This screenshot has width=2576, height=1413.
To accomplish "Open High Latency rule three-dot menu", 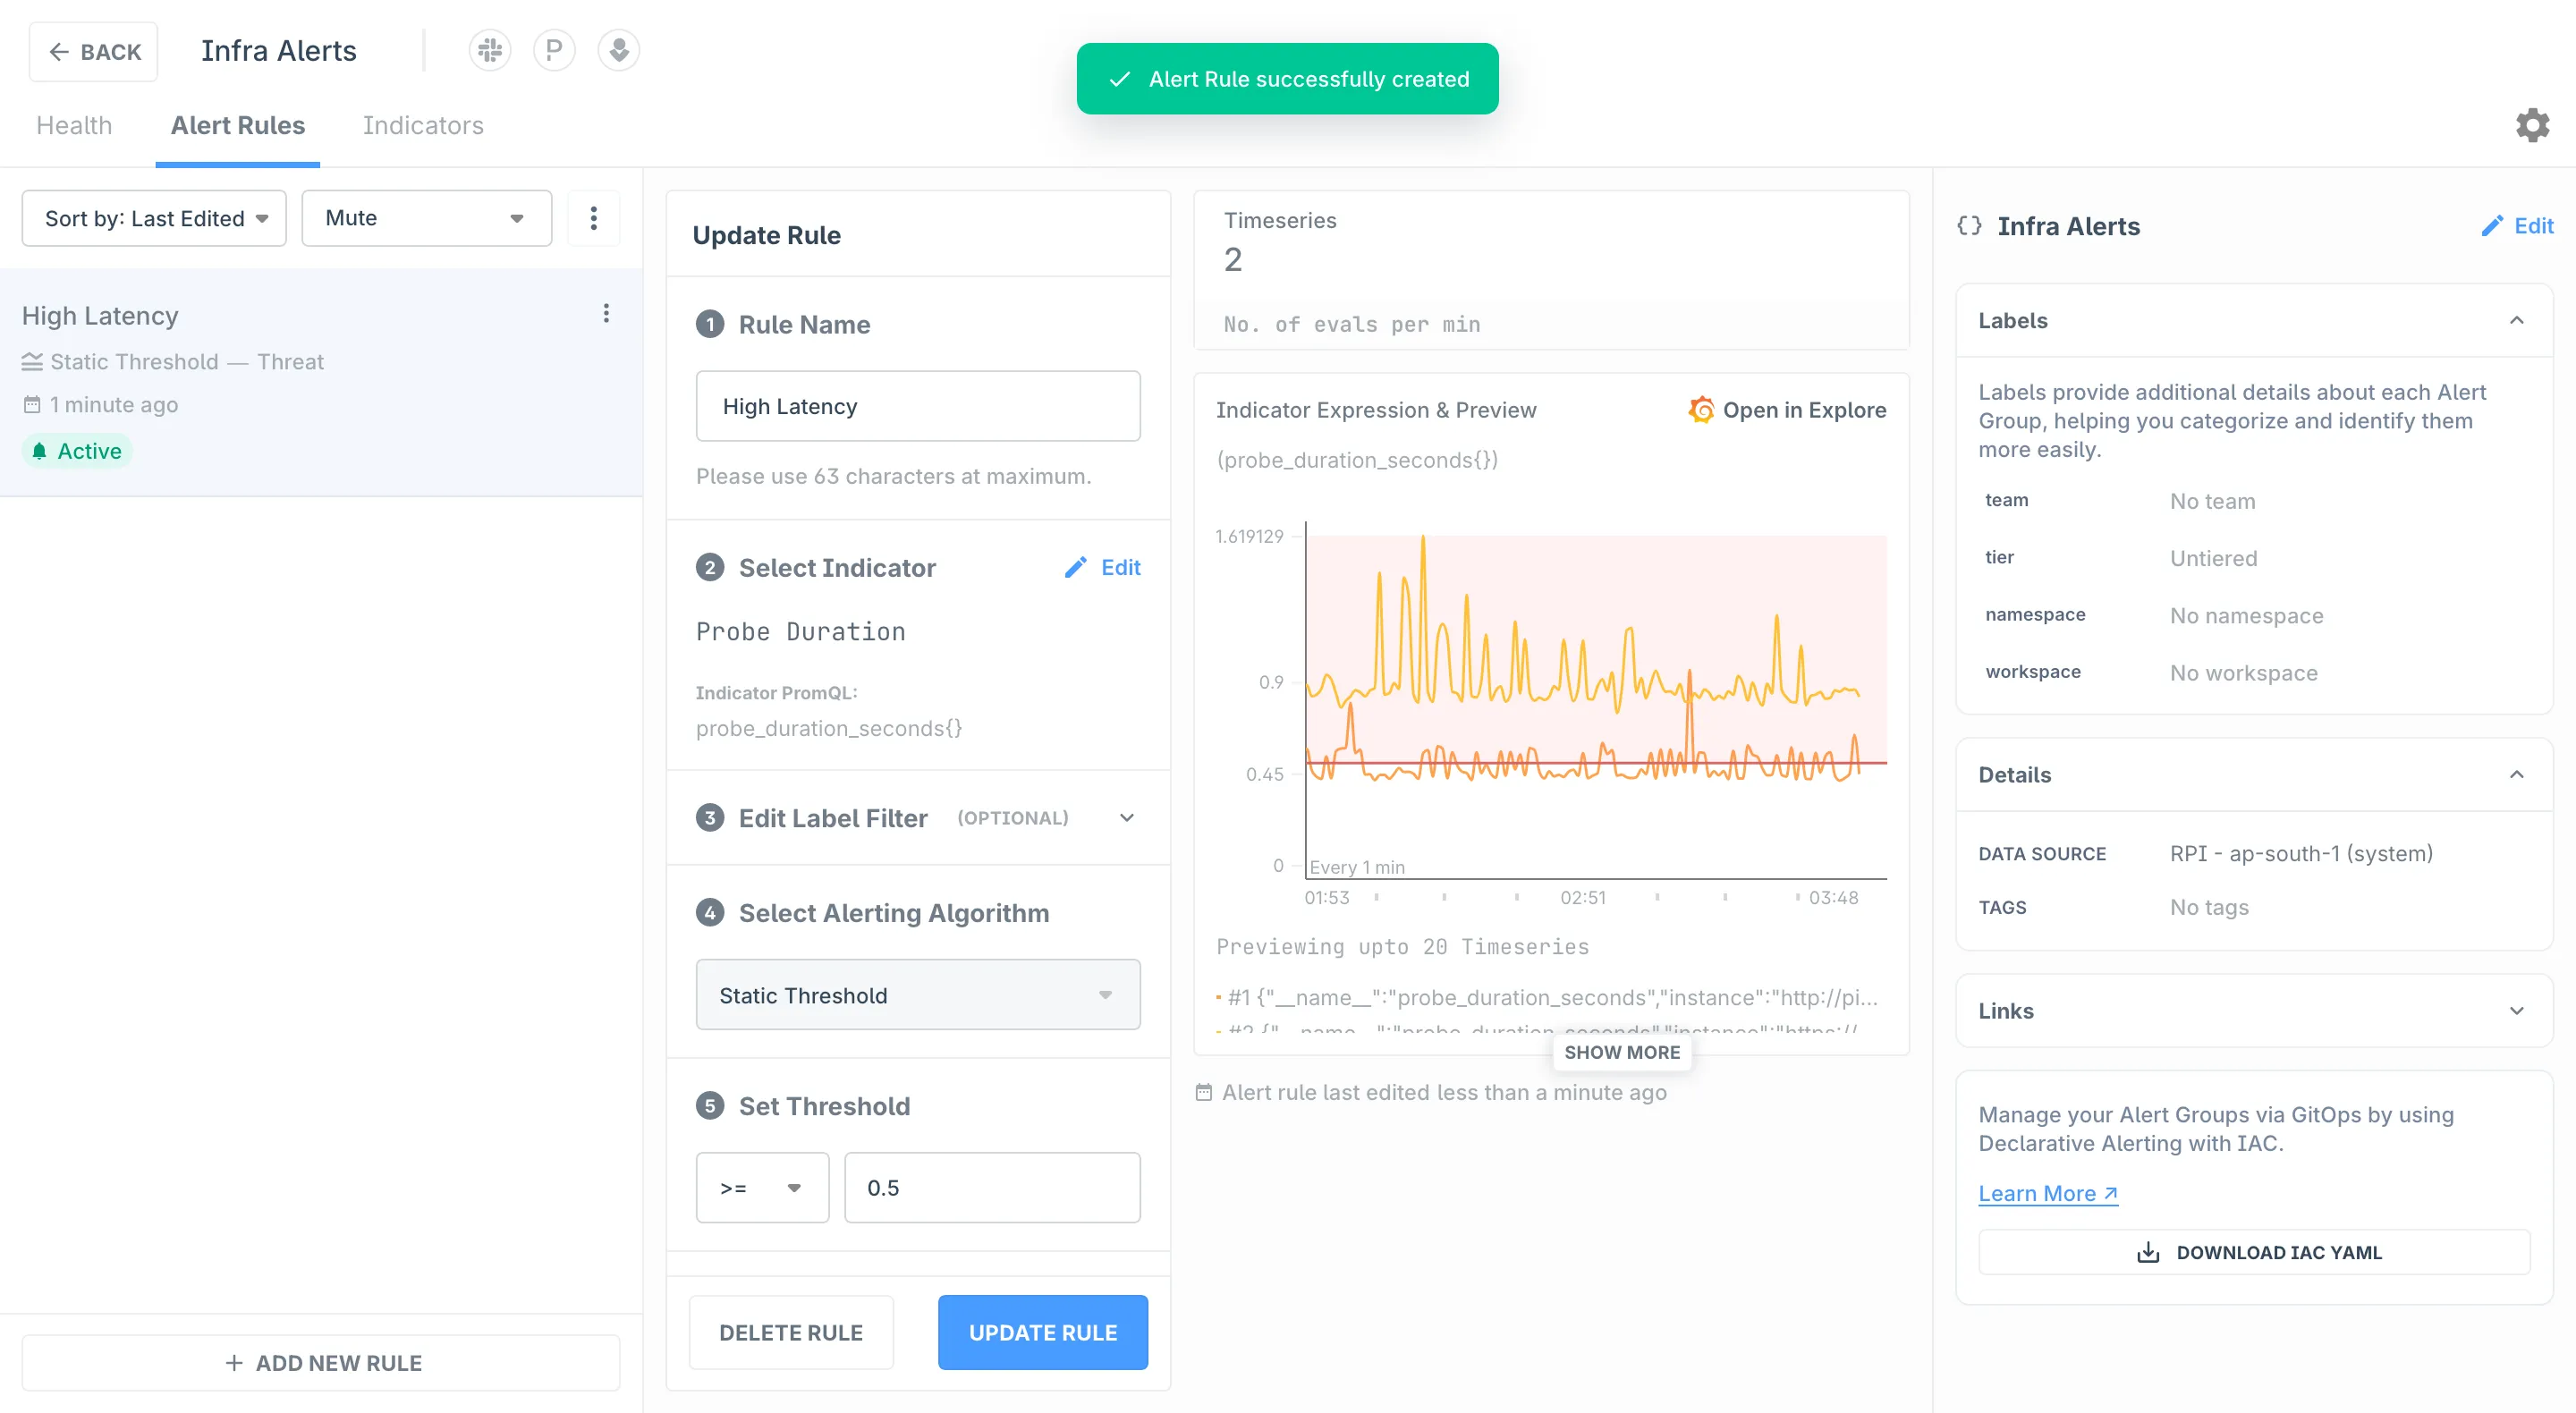I will [606, 314].
